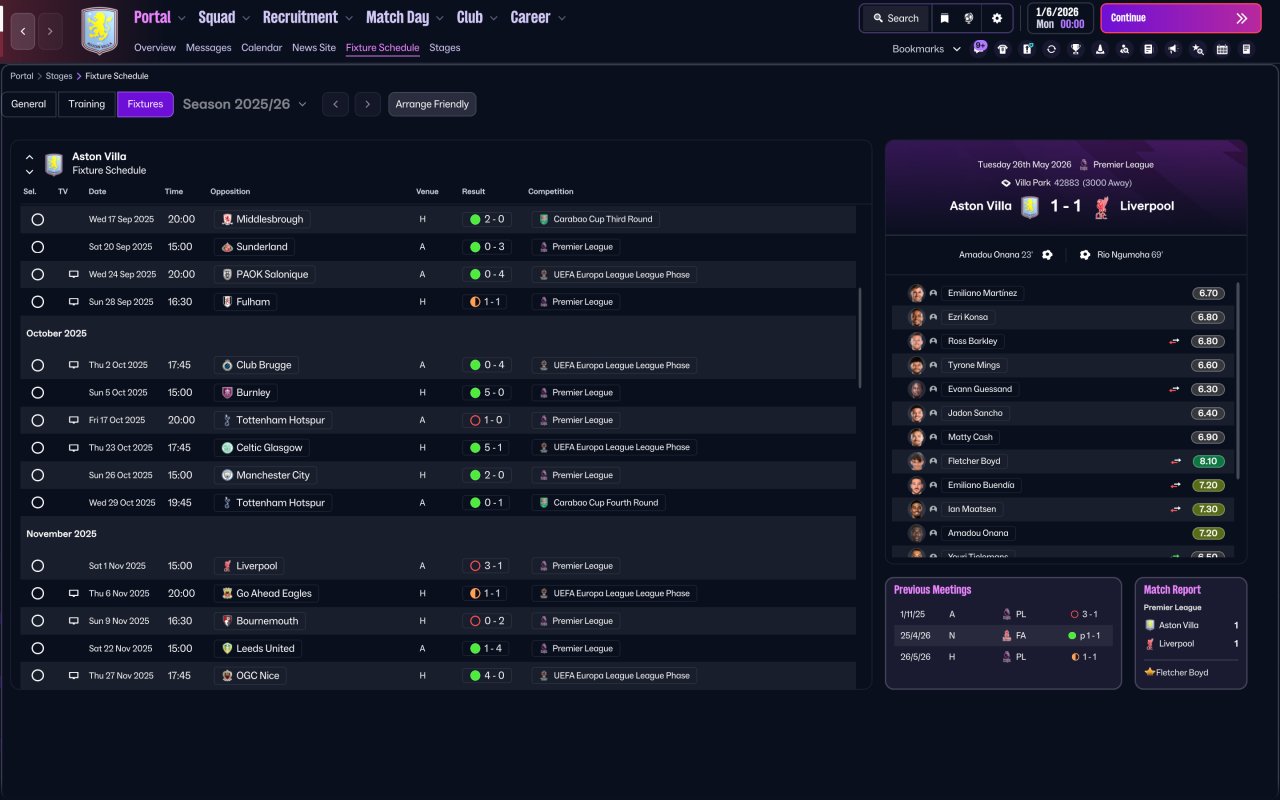Expand the Club menu chevron
1280x800 pixels.
click(494, 18)
